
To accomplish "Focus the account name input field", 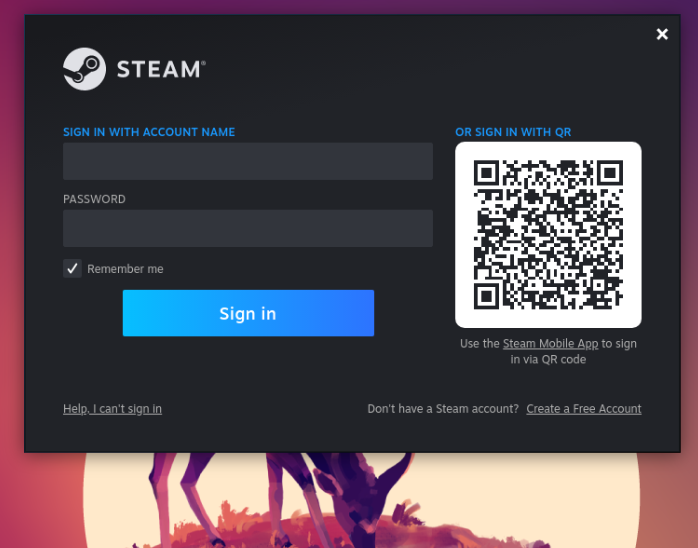I will coord(248,161).
